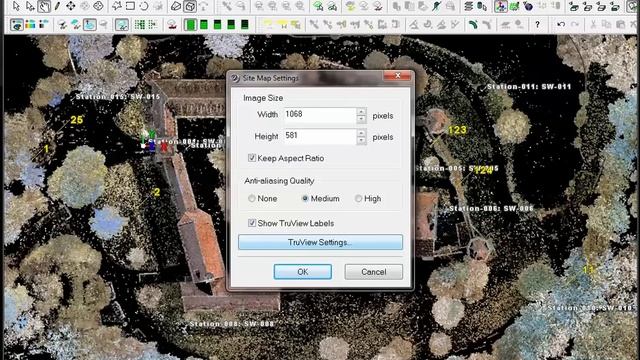Viewport: 640px width, 360px height.
Task: Click the yellow 123 marker
Action: pyautogui.click(x=457, y=130)
